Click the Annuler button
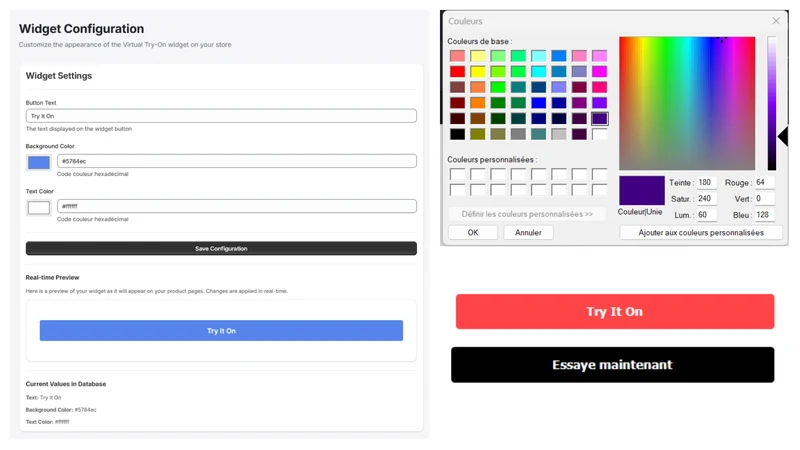The image size is (800, 450). pos(528,233)
